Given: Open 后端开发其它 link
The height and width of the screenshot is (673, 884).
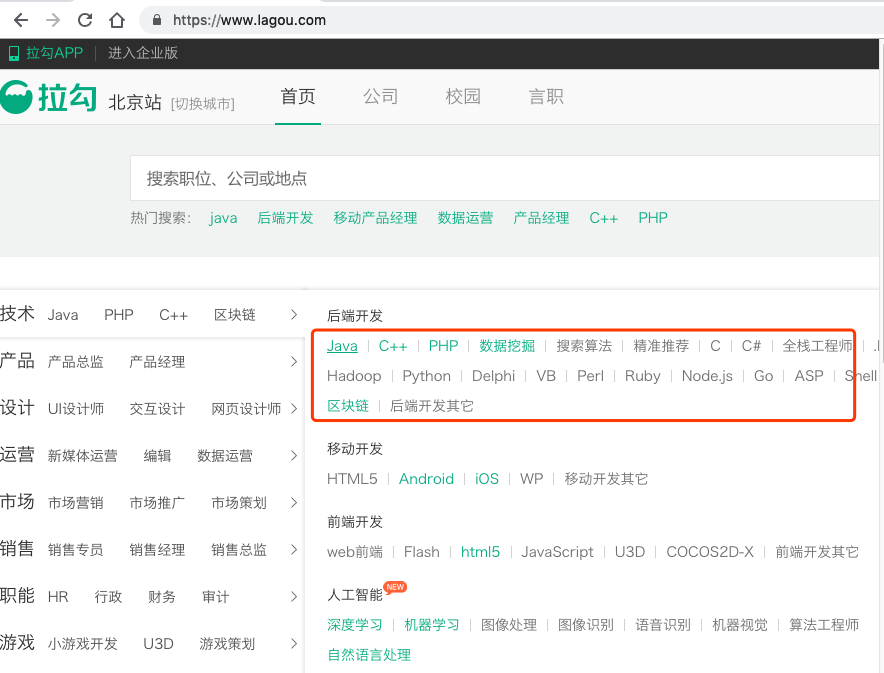Looking at the screenshot, I should pyautogui.click(x=432, y=406).
